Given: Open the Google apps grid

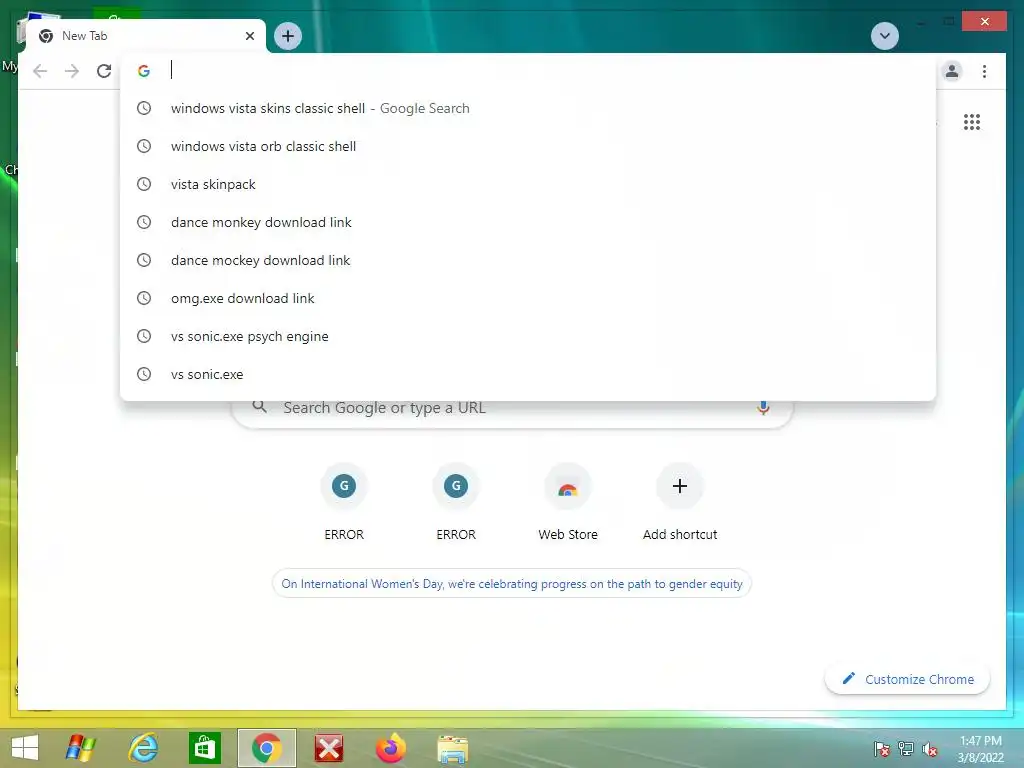Looking at the screenshot, I should point(972,121).
